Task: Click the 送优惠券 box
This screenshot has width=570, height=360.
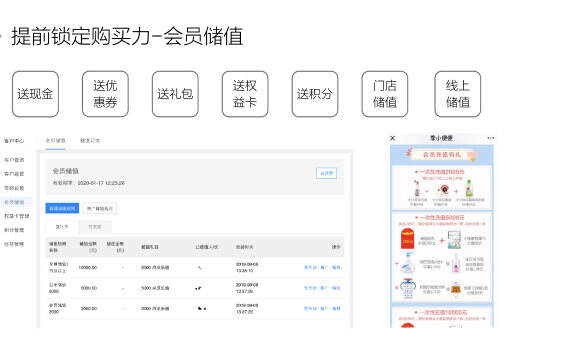Action: [105, 94]
